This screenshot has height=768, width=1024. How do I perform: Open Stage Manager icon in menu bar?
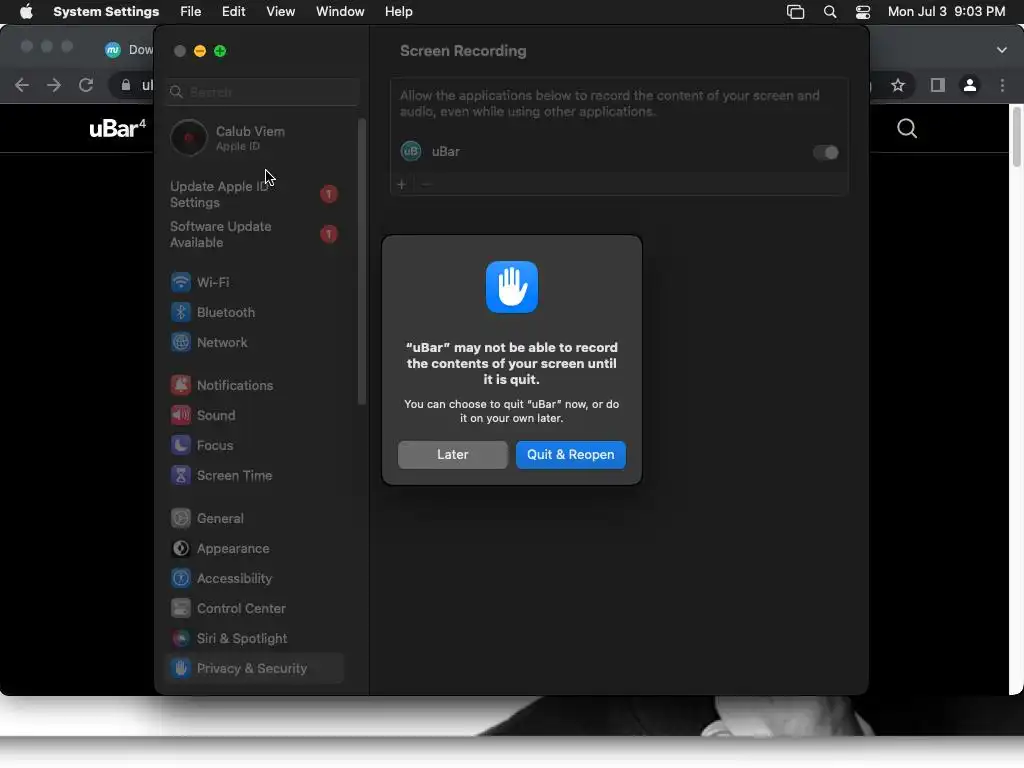[795, 12]
